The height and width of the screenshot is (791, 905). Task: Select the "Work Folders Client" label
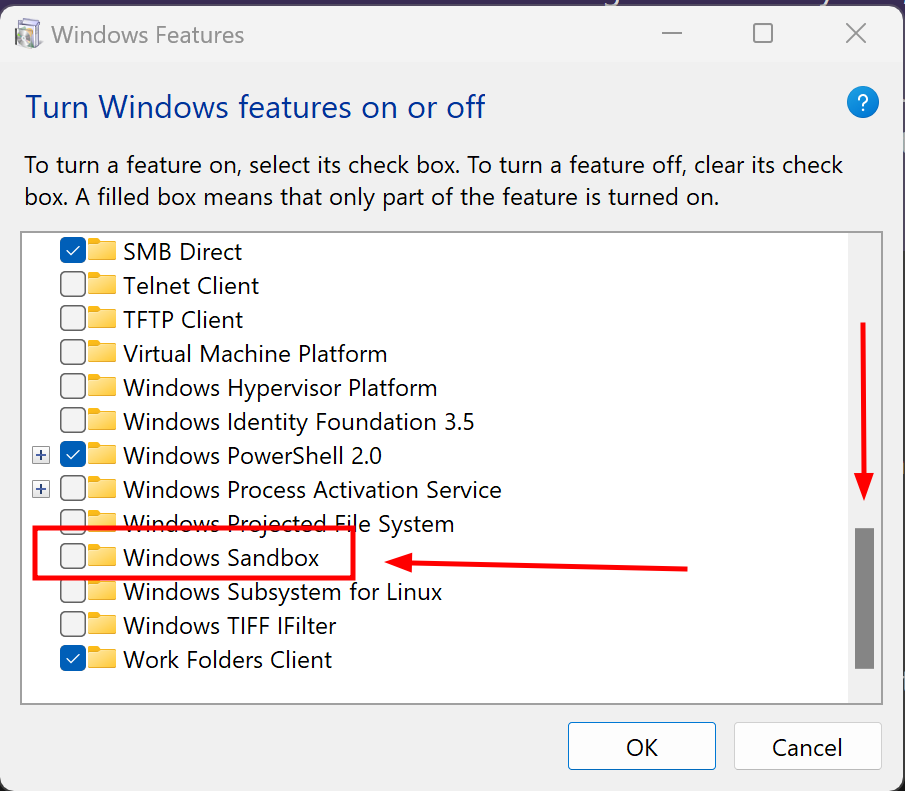click(227, 660)
